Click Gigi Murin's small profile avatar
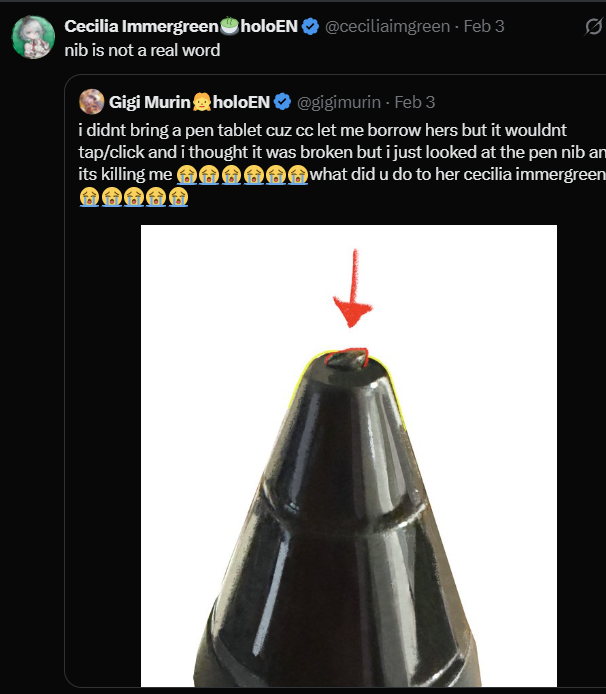This screenshot has width=606, height=694. (92, 101)
